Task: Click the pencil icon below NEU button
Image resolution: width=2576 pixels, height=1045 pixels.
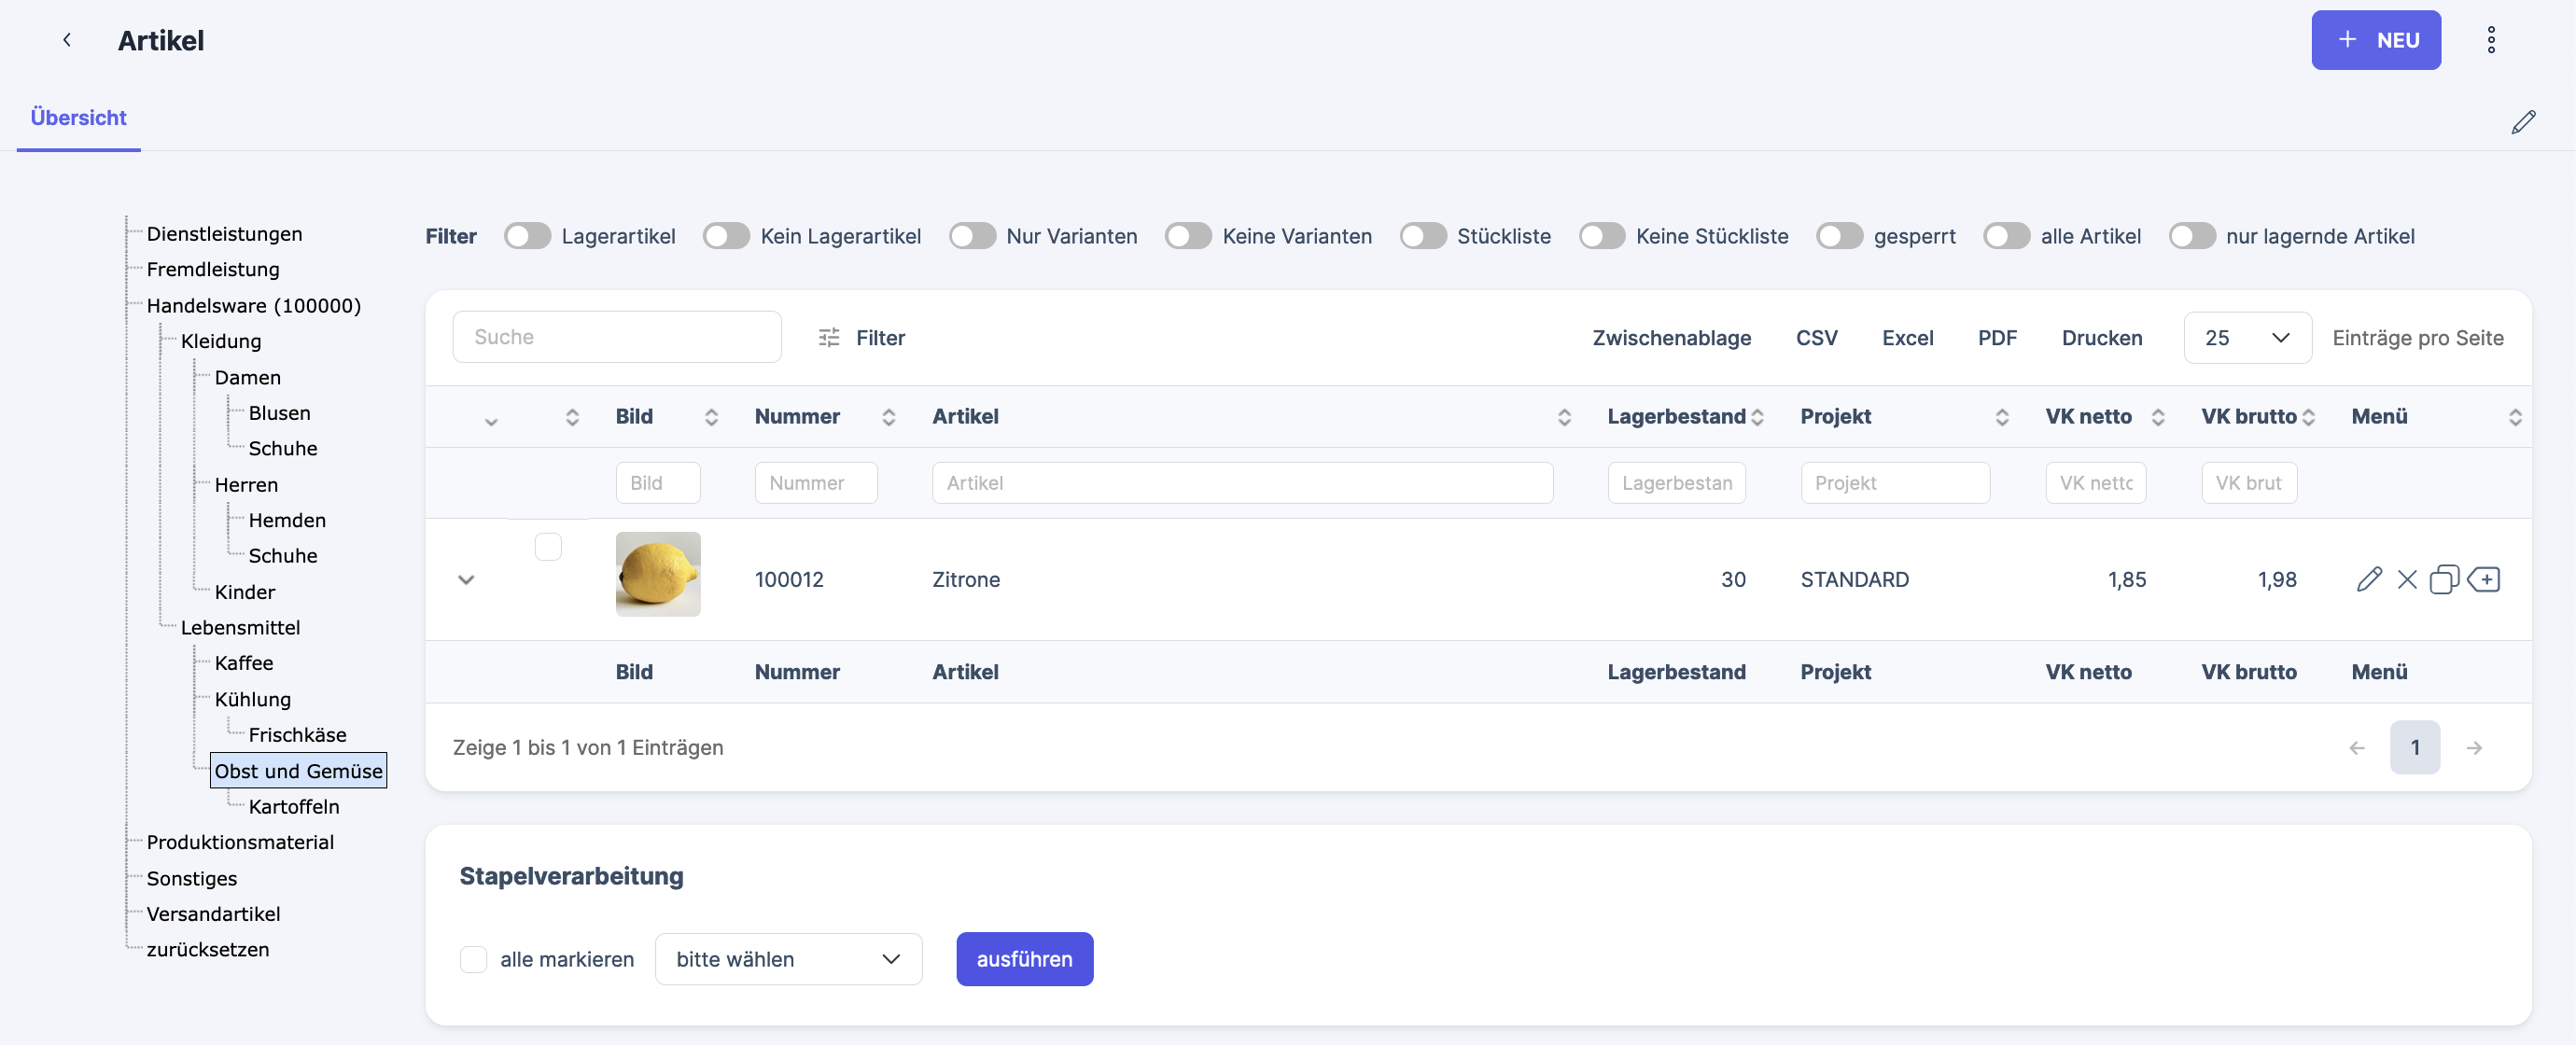Action: click(x=2522, y=122)
